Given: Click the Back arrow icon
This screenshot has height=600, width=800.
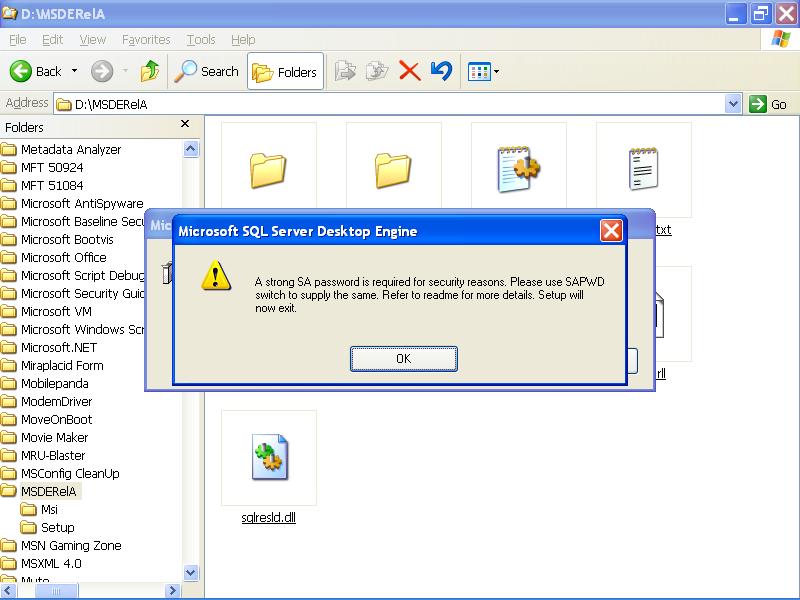Looking at the screenshot, I should click(x=21, y=71).
